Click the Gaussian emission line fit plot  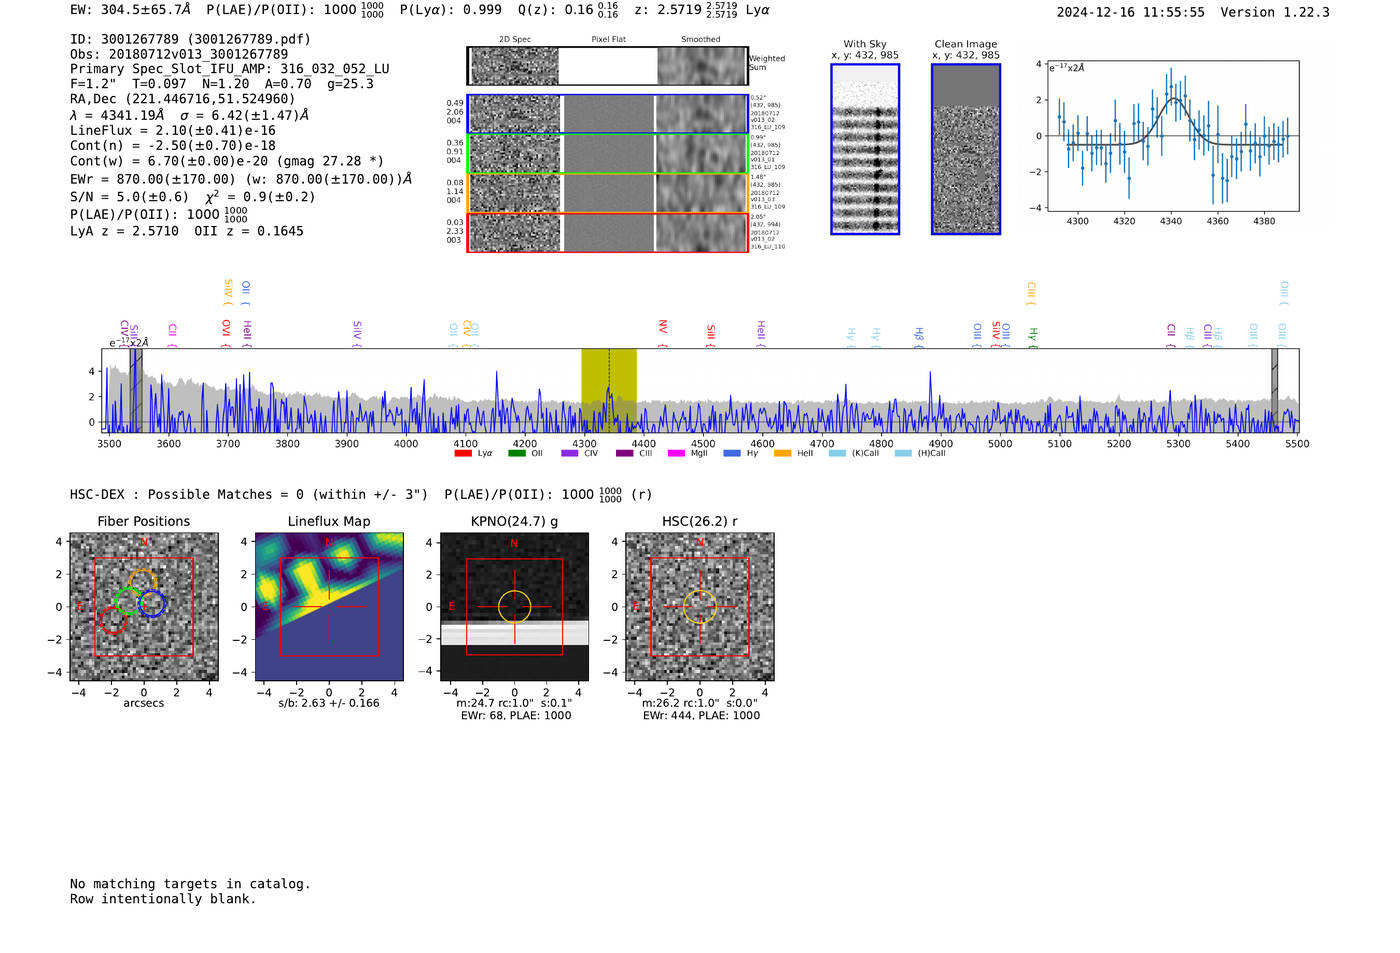(1172, 136)
